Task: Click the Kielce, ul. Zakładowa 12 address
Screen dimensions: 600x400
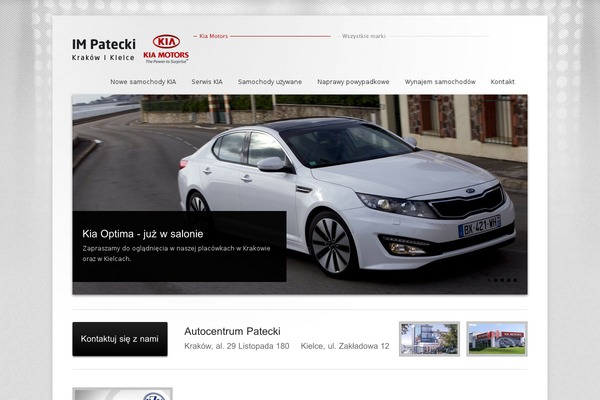Action: tap(344, 347)
